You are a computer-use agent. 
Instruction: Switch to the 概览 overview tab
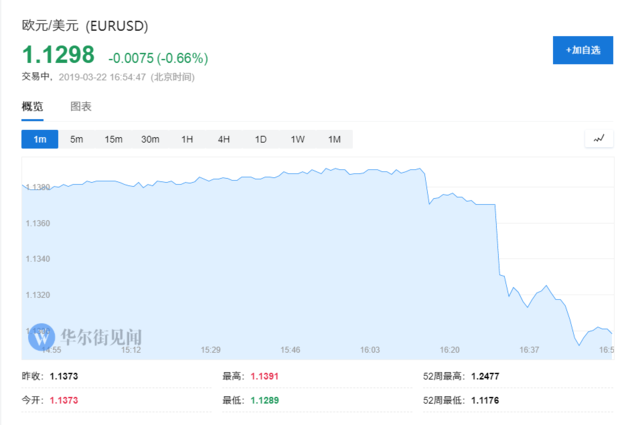click(x=33, y=106)
